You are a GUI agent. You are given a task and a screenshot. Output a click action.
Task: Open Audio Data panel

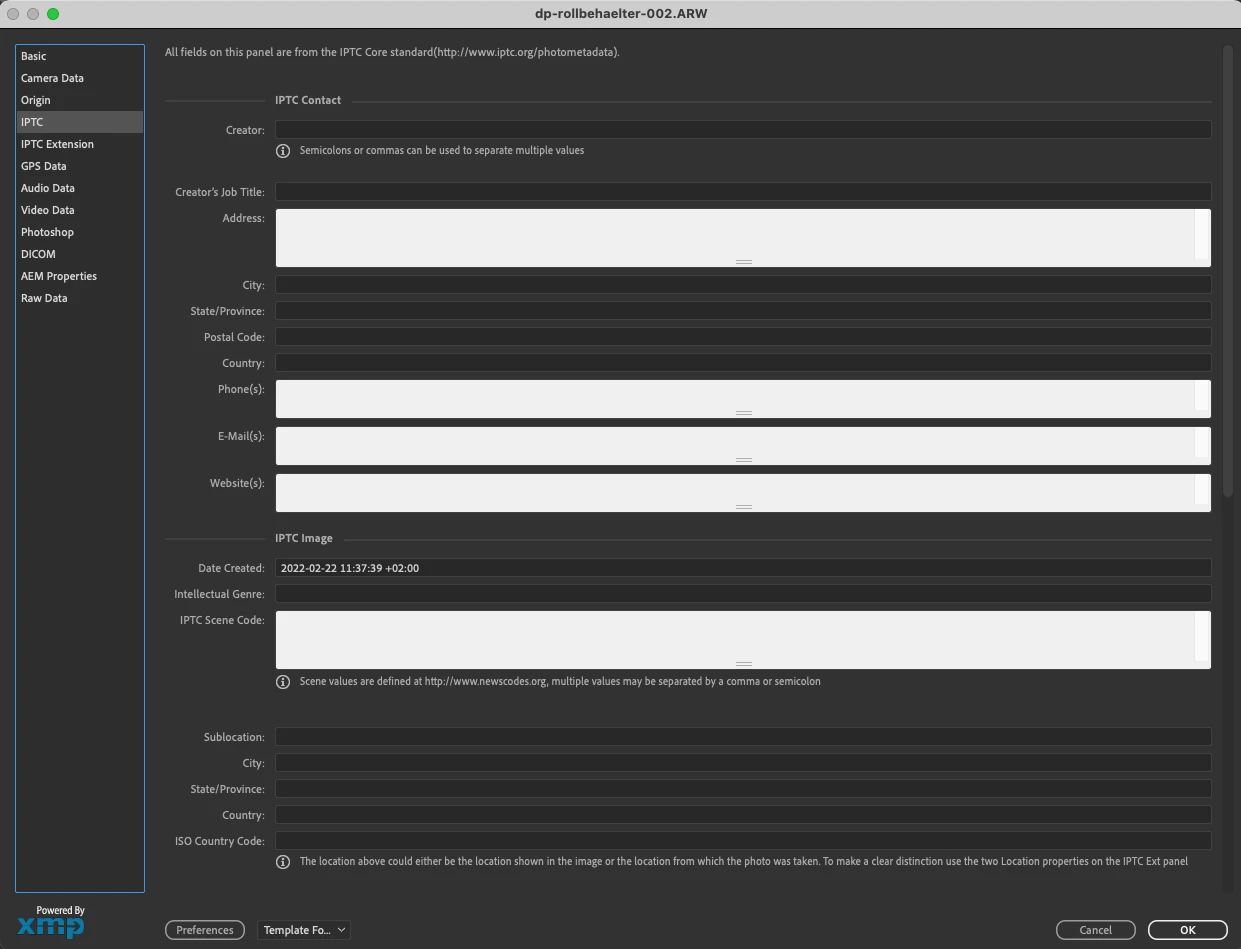[x=80, y=188]
